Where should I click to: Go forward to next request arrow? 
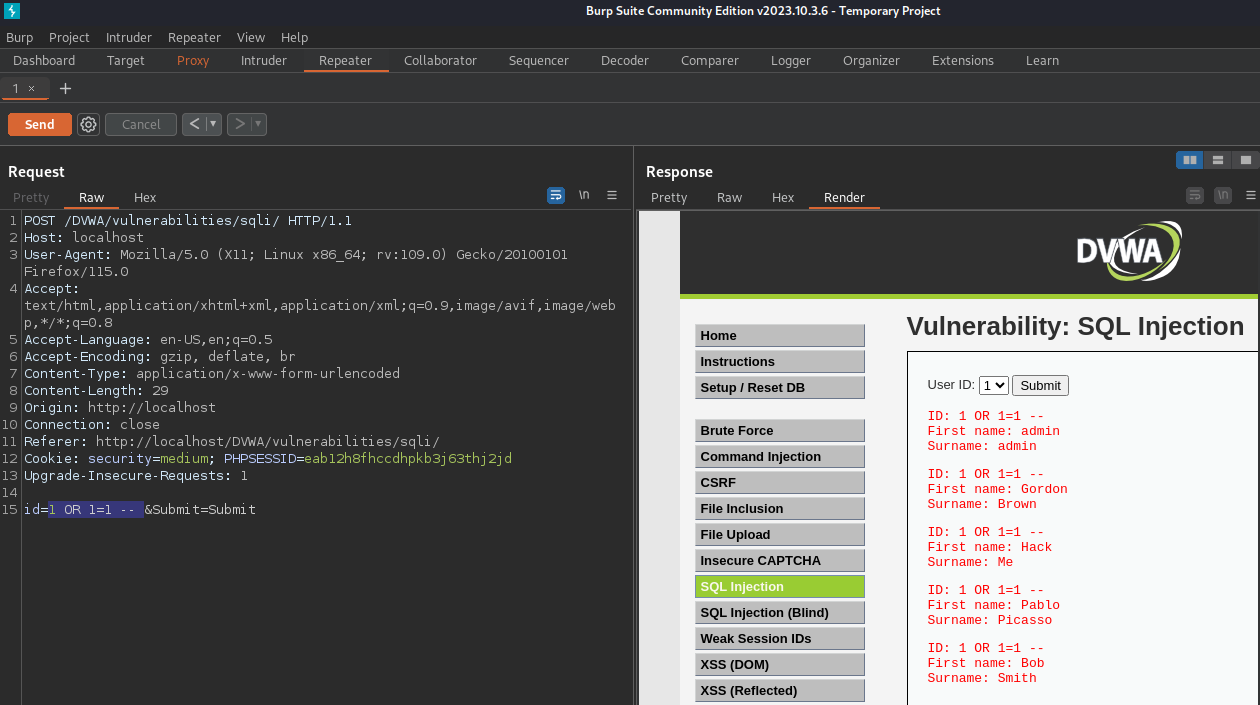click(238, 124)
